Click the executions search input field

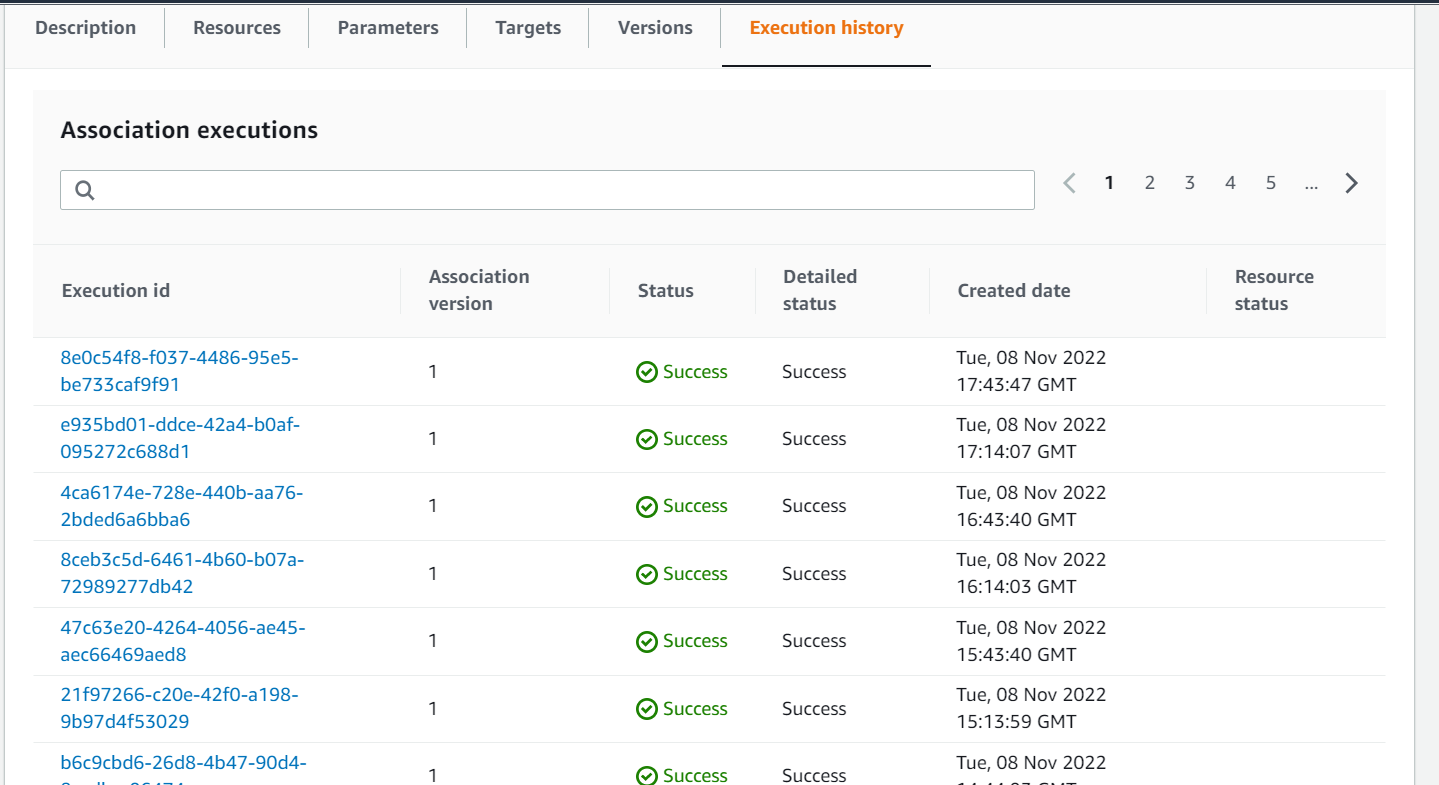[x=547, y=189]
